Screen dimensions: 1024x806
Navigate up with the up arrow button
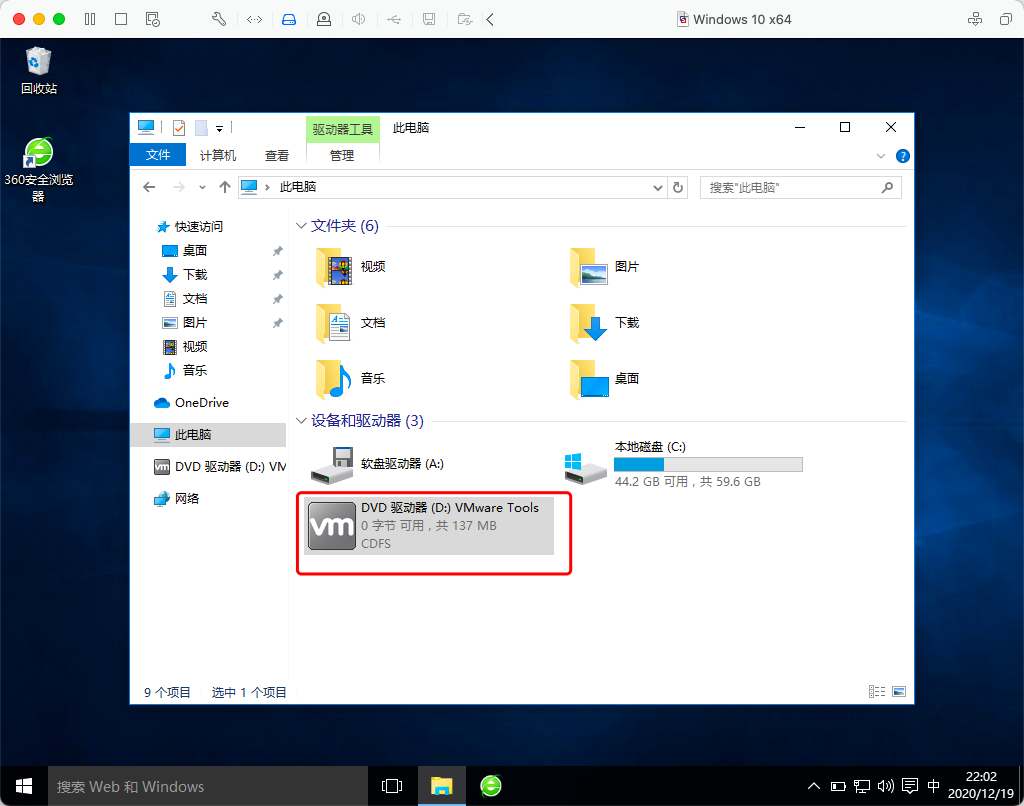pos(221,187)
